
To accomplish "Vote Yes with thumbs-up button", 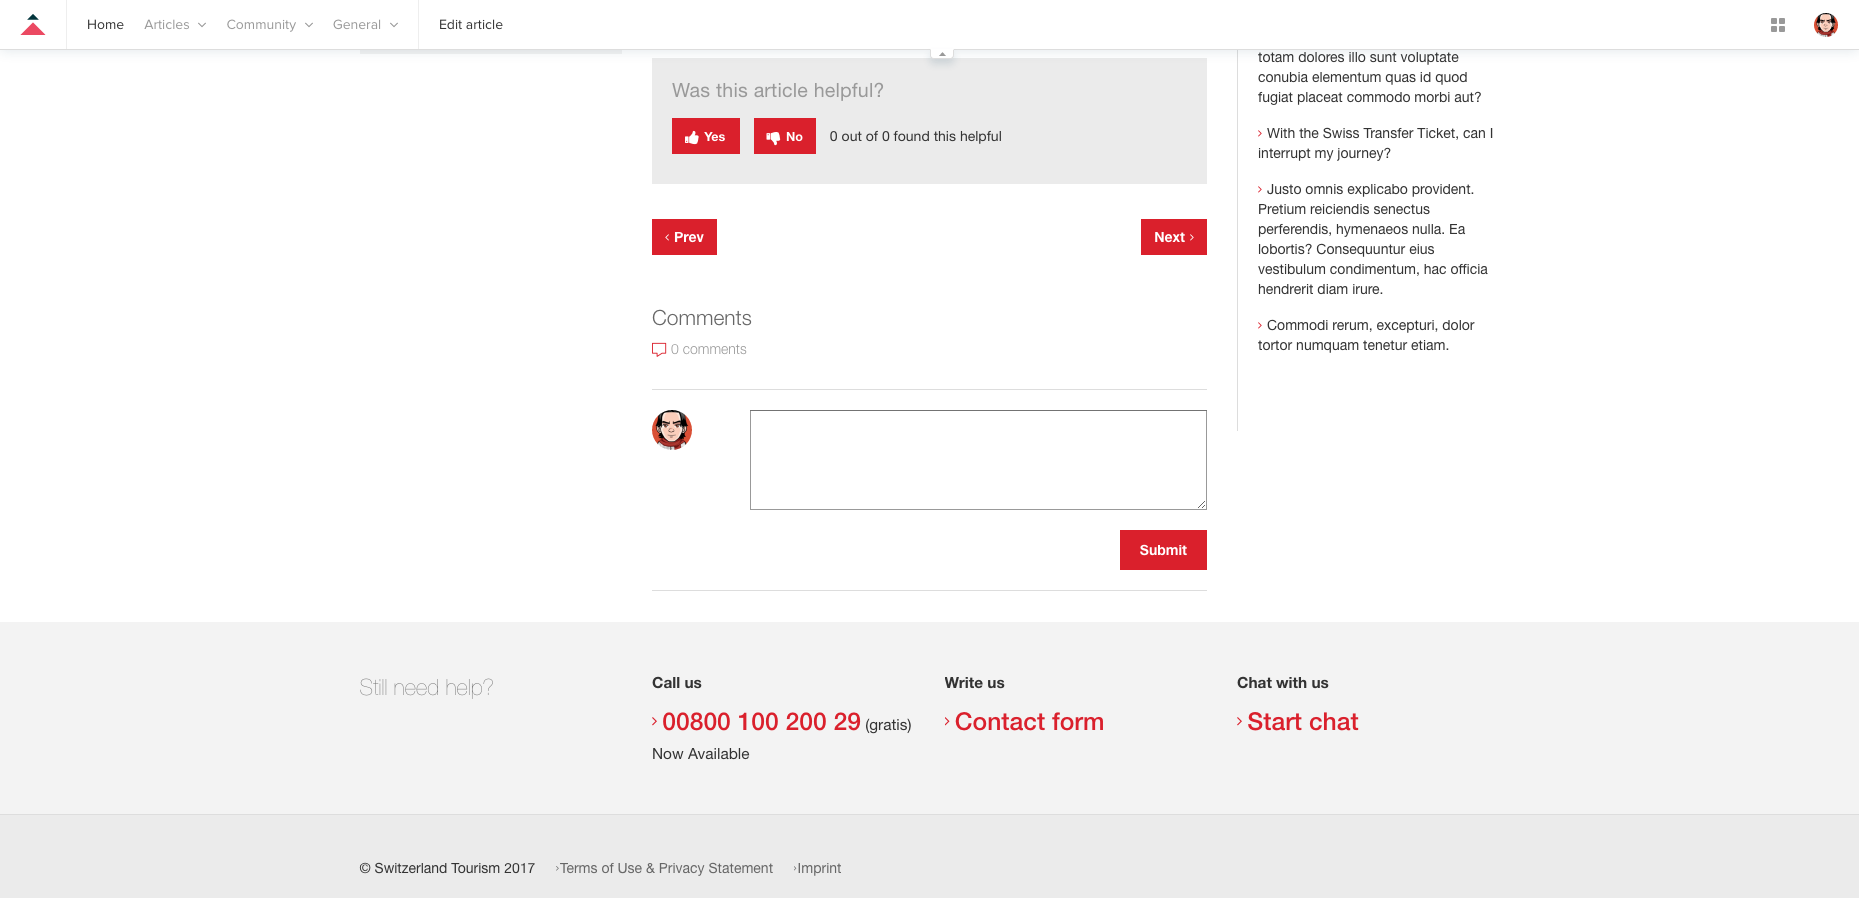I will point(705,137).
